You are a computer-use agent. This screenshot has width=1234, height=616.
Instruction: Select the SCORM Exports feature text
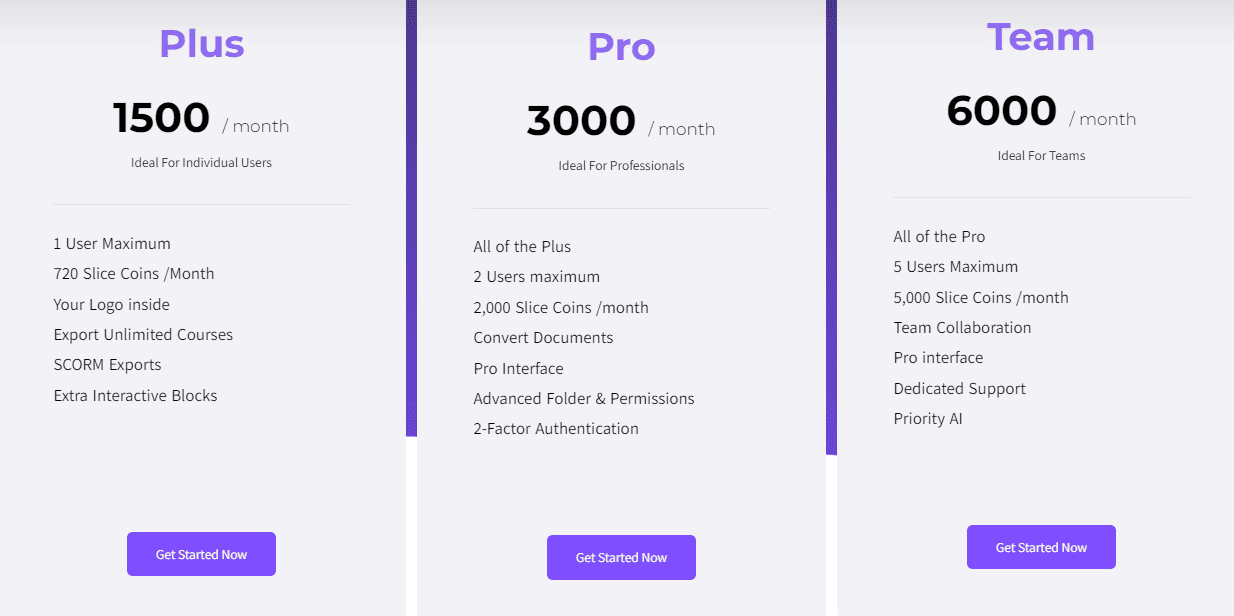pos(107,364)
